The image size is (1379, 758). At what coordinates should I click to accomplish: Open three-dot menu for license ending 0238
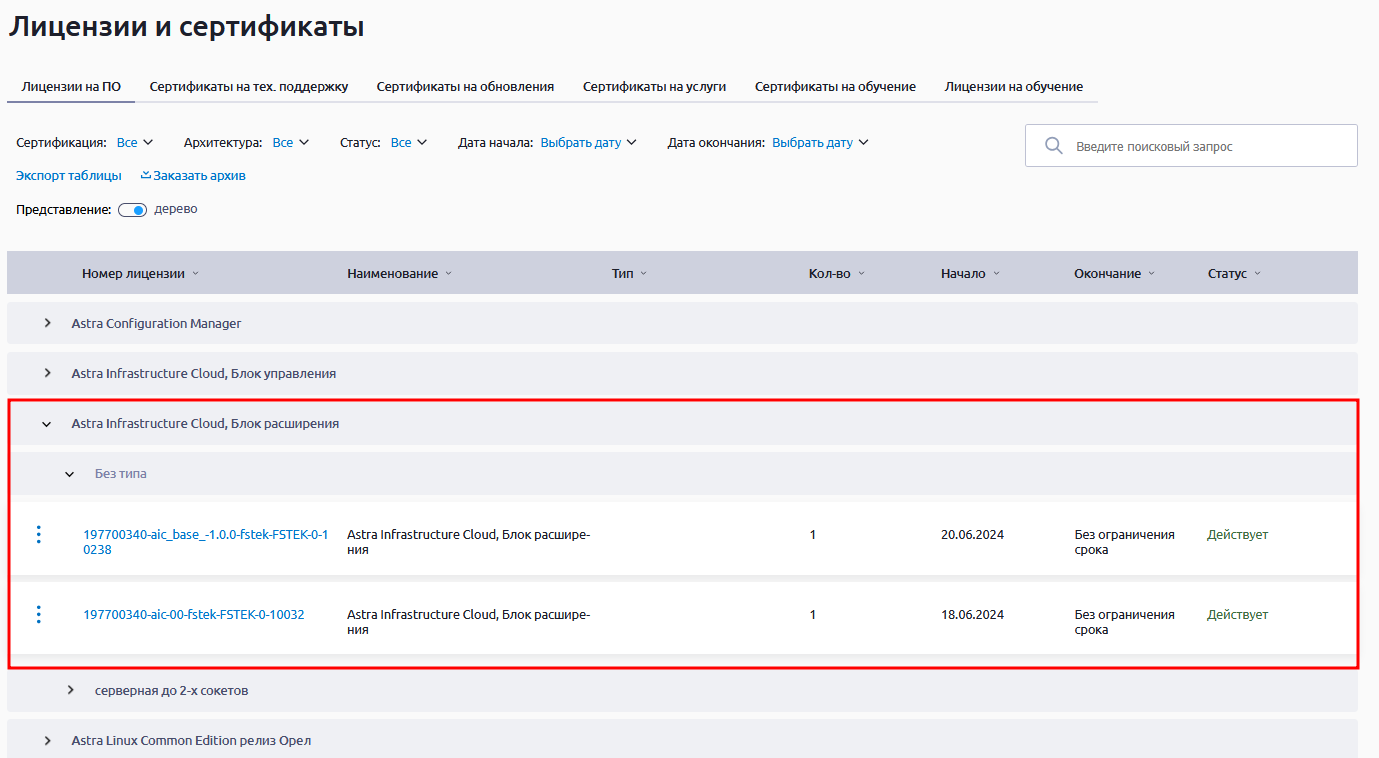click(x=39, y=535)
